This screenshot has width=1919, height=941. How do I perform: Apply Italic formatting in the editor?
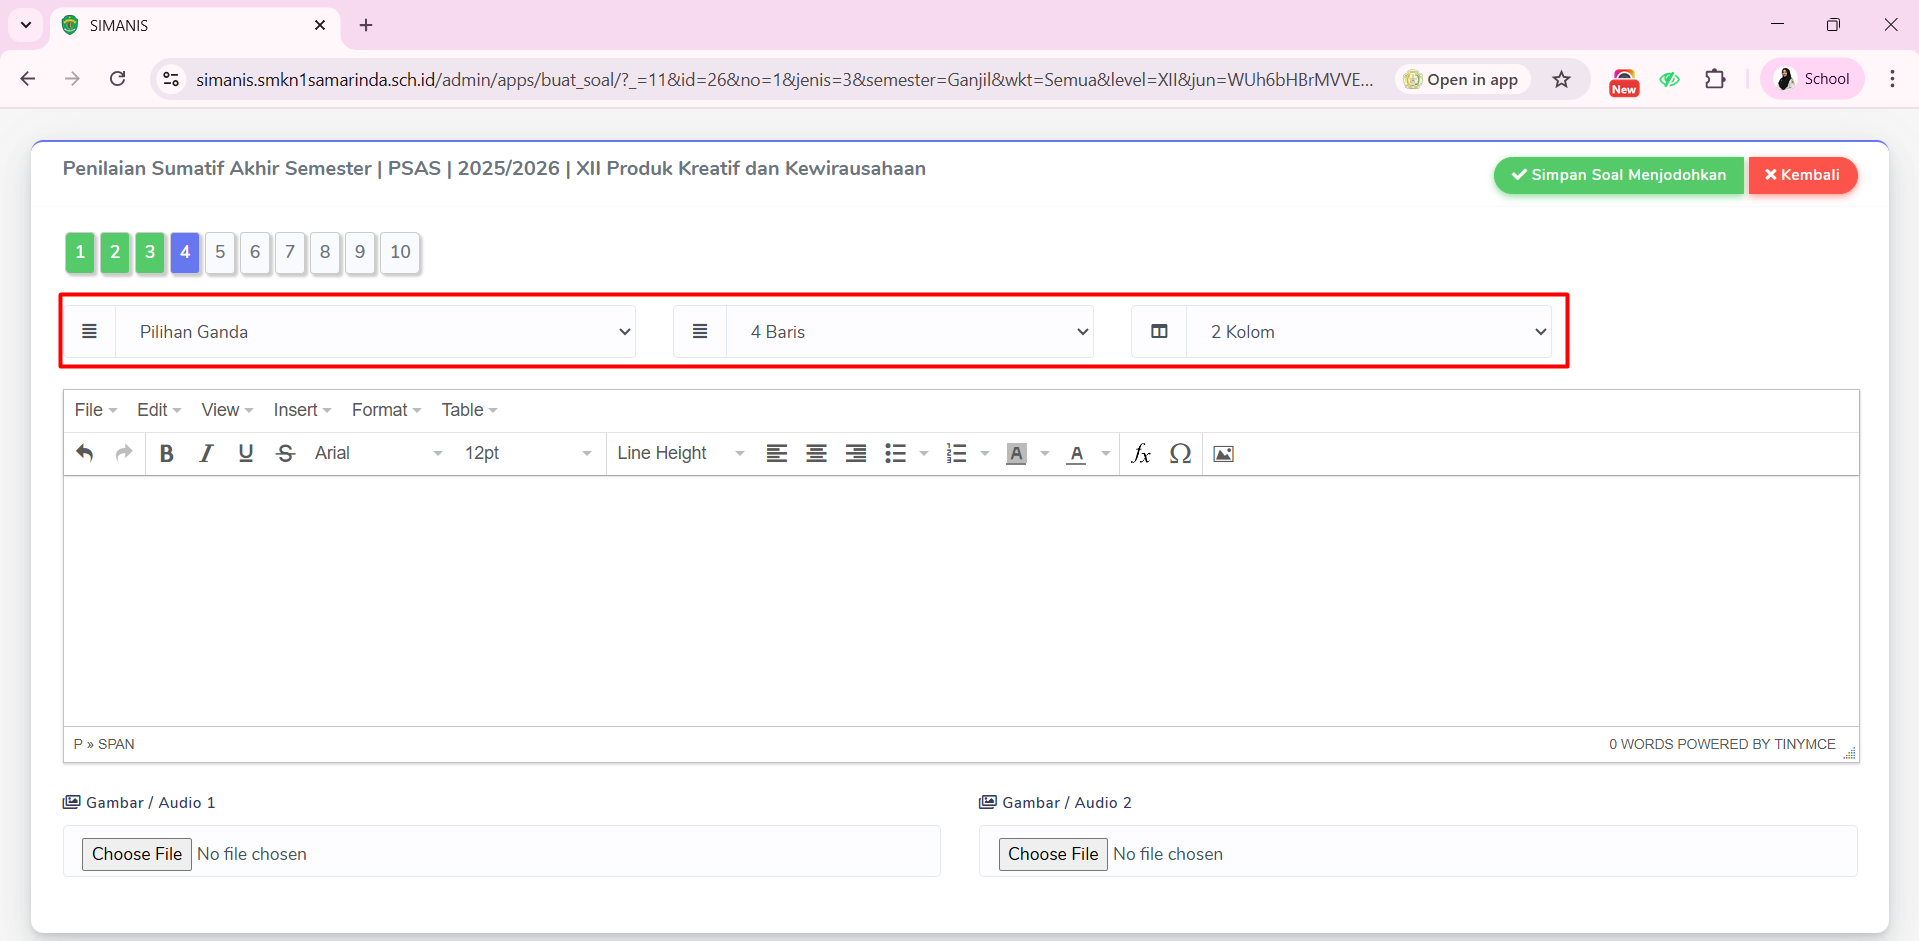[x=206, y=454]
